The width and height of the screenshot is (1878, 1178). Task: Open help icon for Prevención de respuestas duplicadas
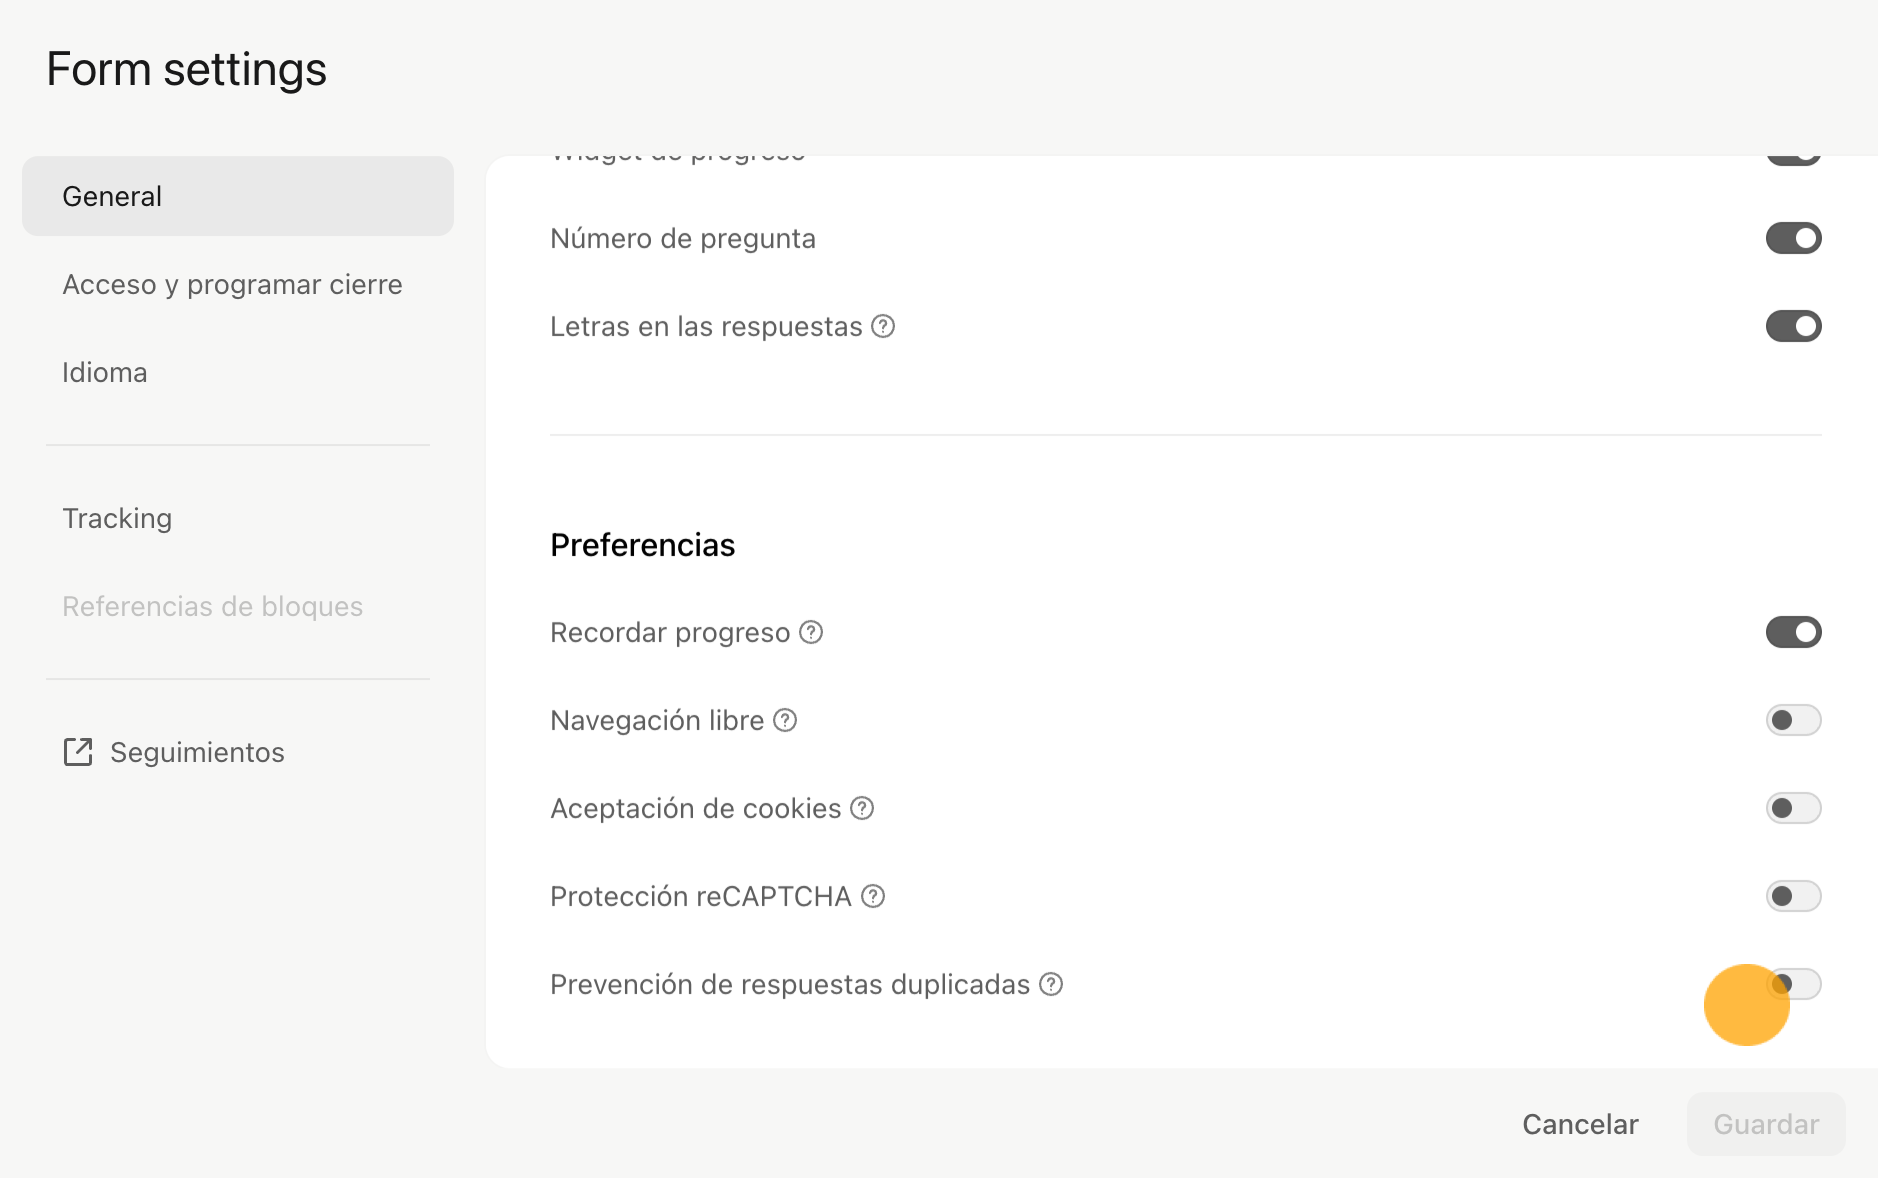(1051, 984)
